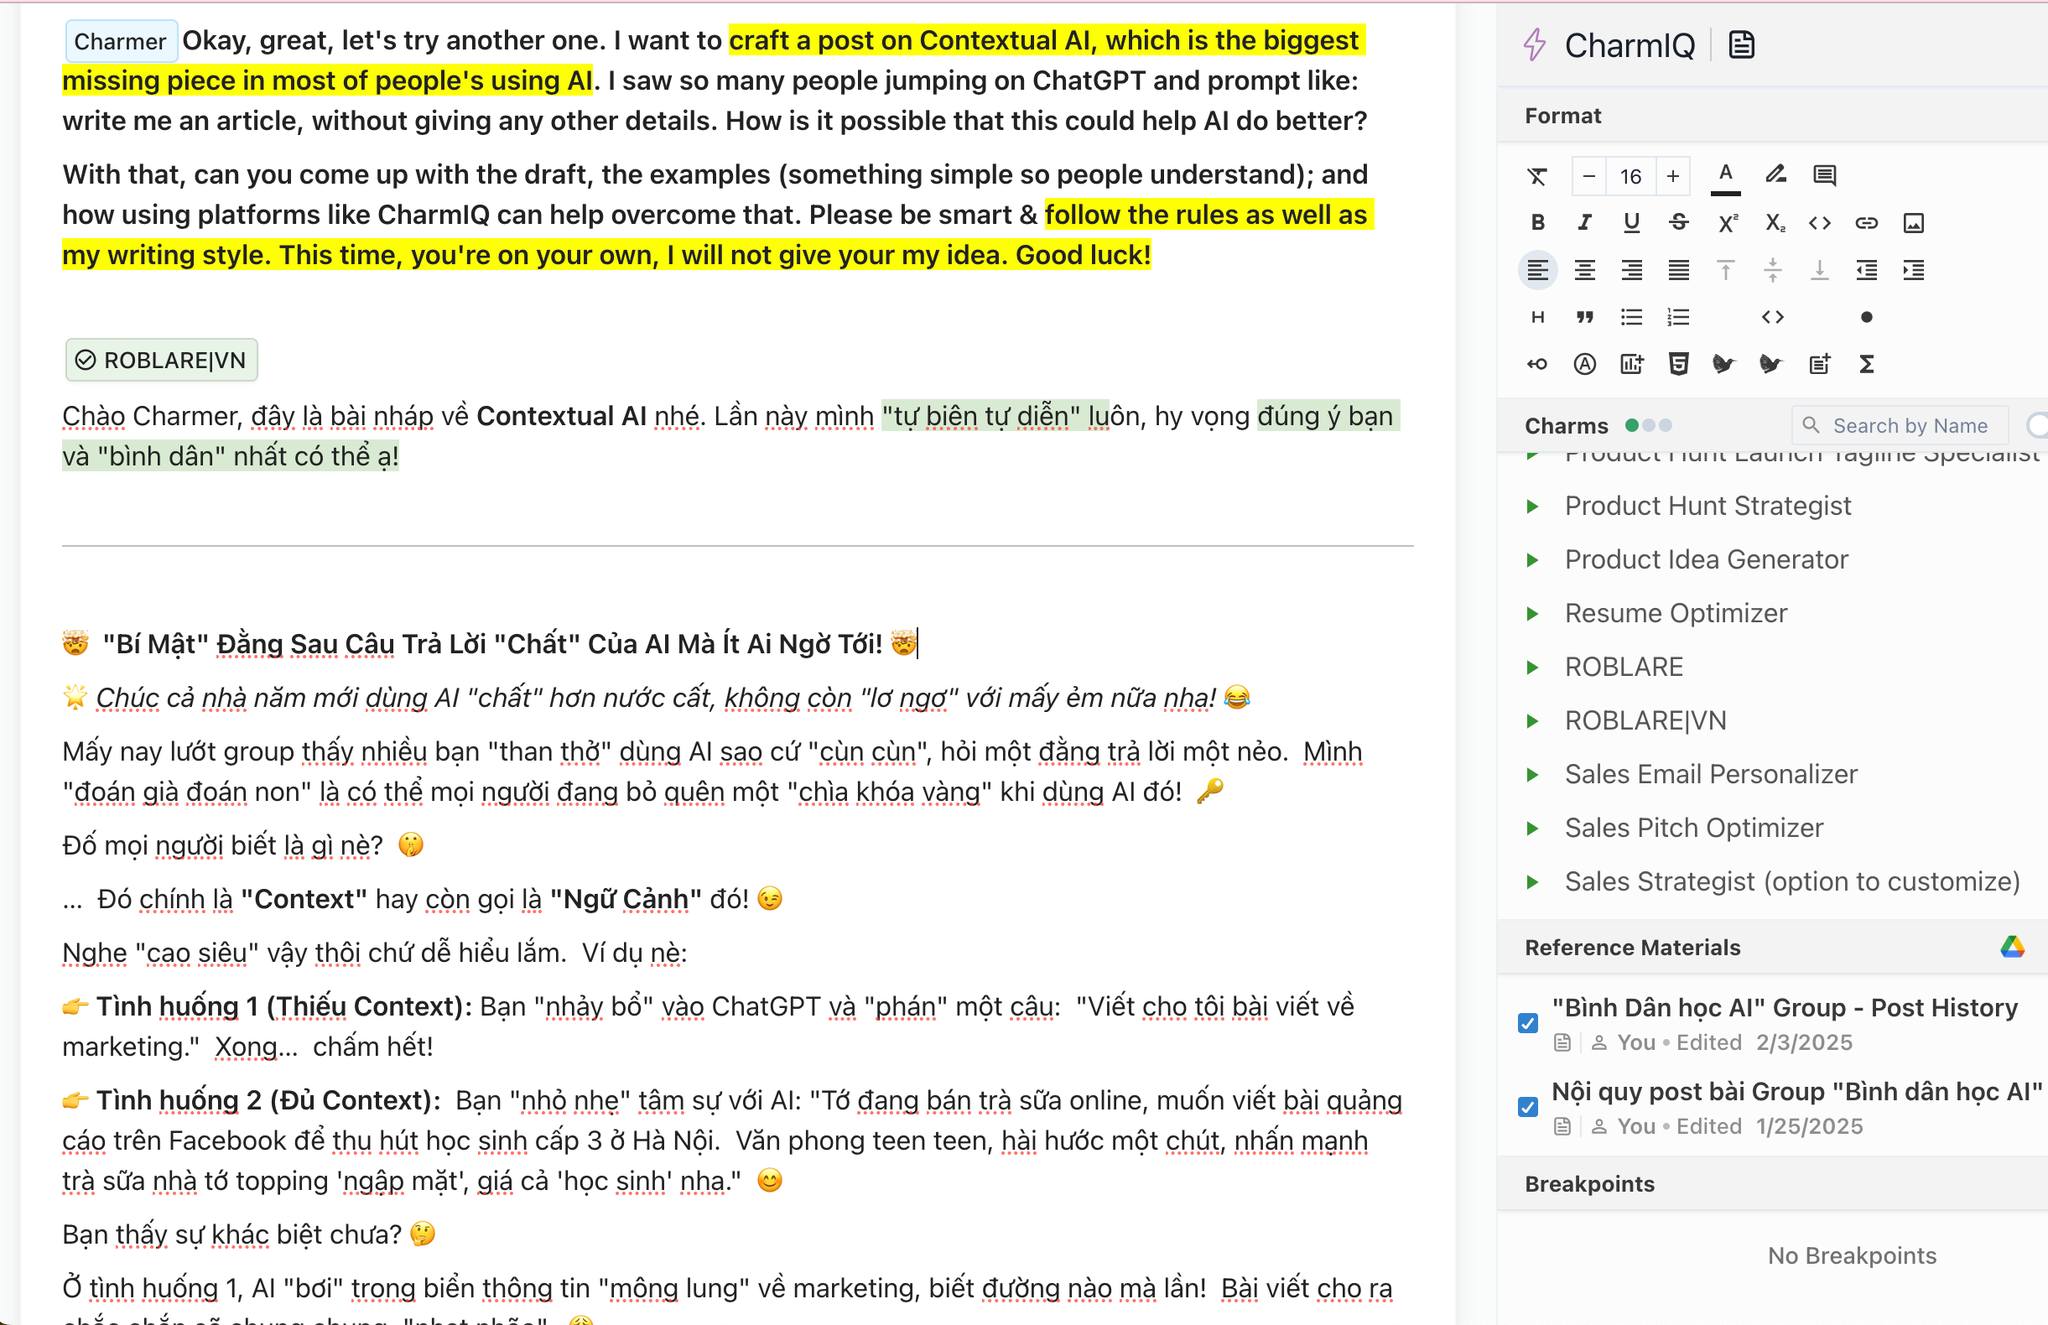Uncheck the Nội quy post bài reference
The image size is (2048, 1325).
[1528, 1107]
